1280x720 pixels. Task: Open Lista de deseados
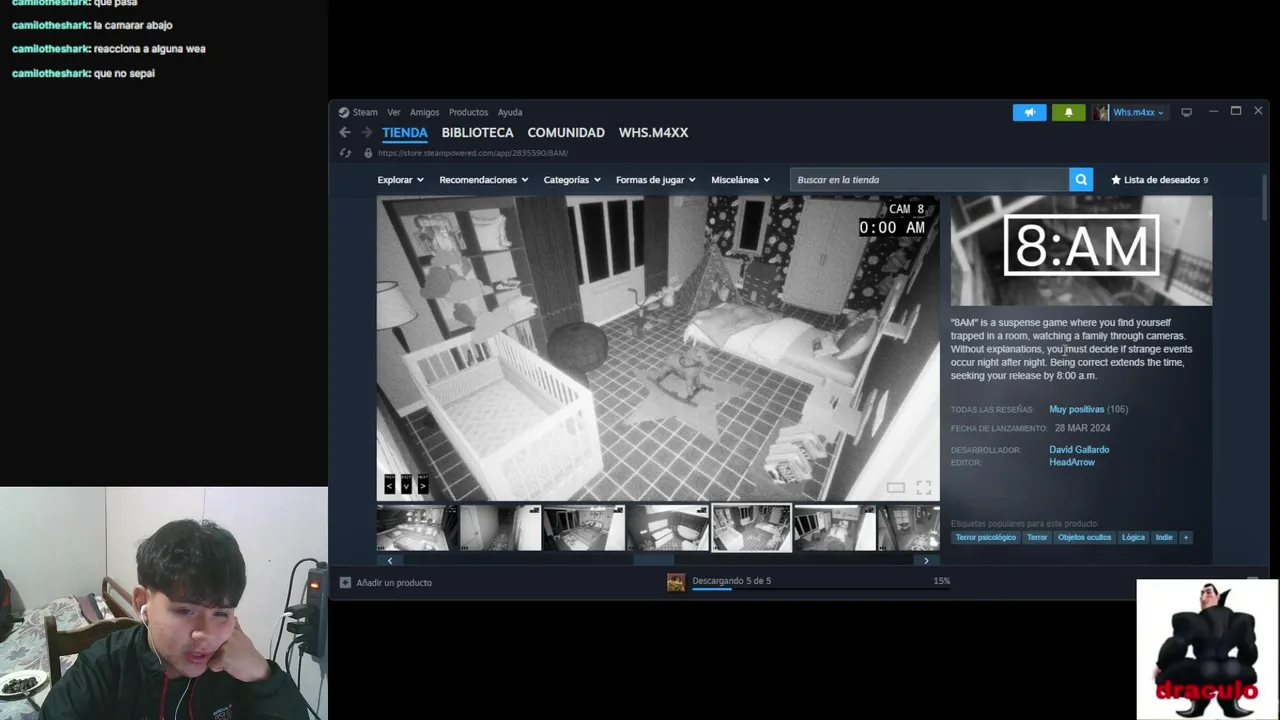coord(1161,180)
